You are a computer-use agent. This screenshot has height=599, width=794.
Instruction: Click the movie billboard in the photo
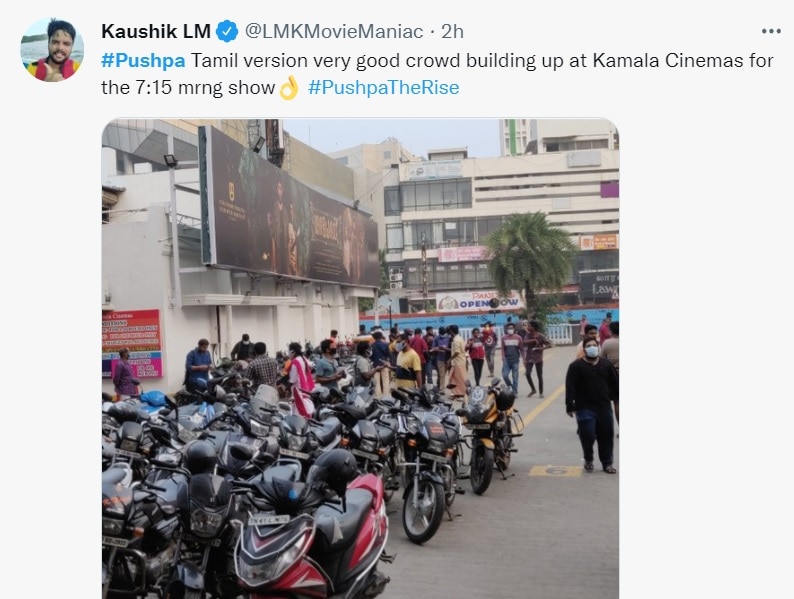point(290,209)
